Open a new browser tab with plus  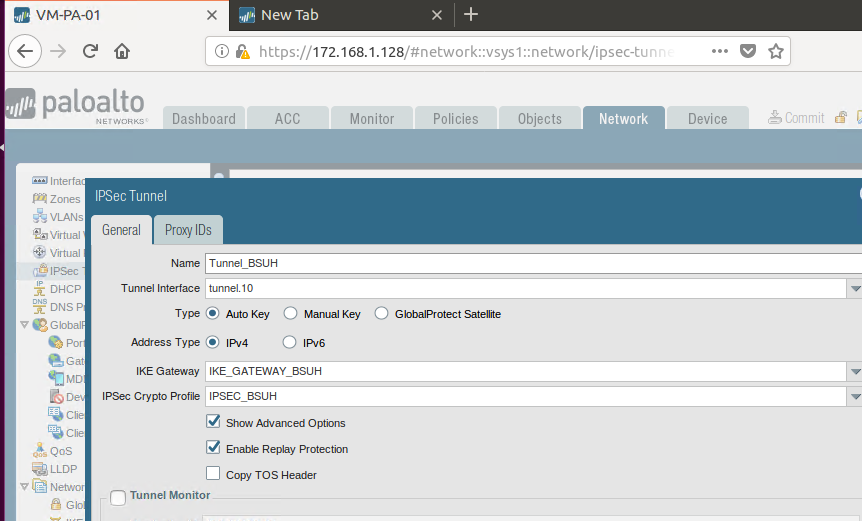pyautogui.click(x=471, y=14)
